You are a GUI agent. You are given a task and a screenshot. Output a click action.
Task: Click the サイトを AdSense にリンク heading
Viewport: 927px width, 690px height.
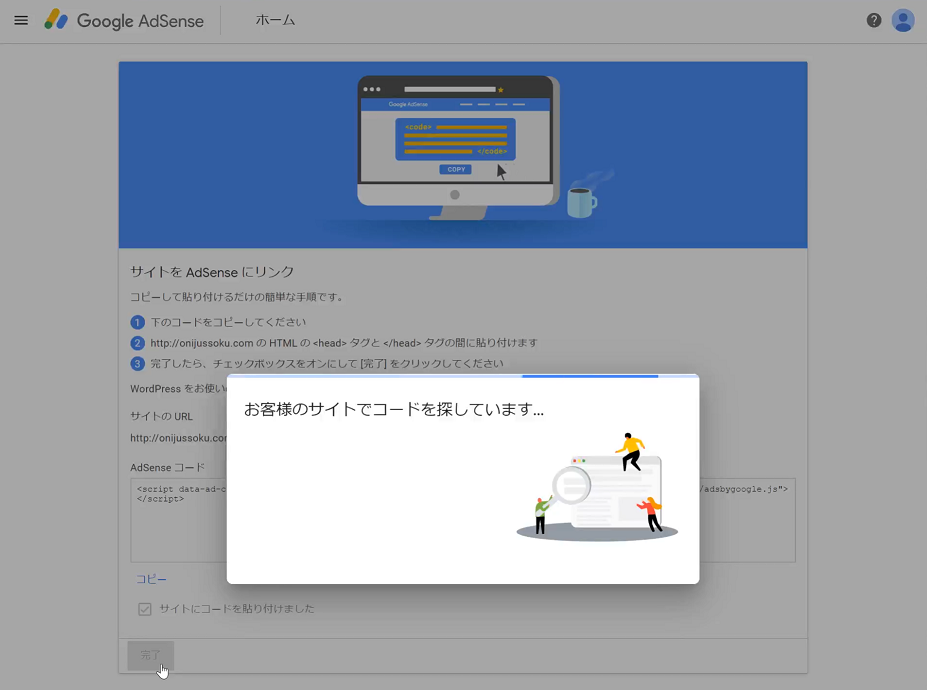212,272
